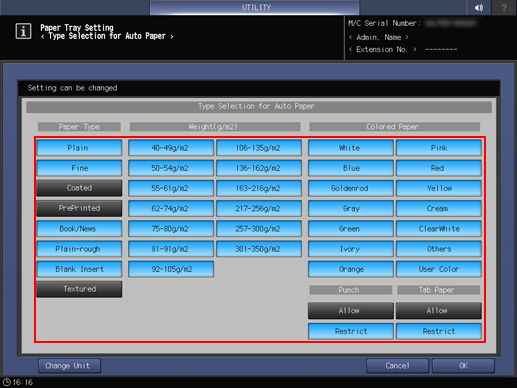Enable the Textured paper type
Viewport: 517px width, 388px height.
point(79,289)
